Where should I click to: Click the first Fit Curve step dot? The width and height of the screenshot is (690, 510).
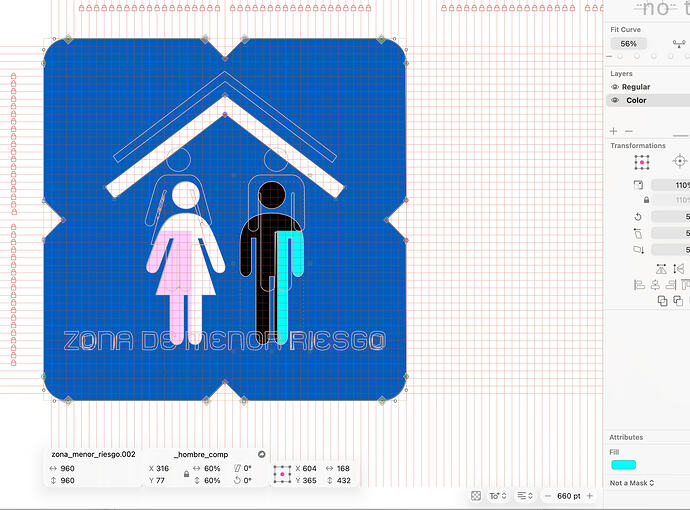pos(620,56)
